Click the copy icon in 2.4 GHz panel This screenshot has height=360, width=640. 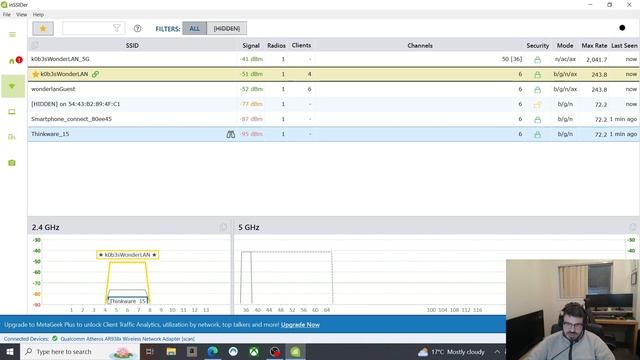223,227
